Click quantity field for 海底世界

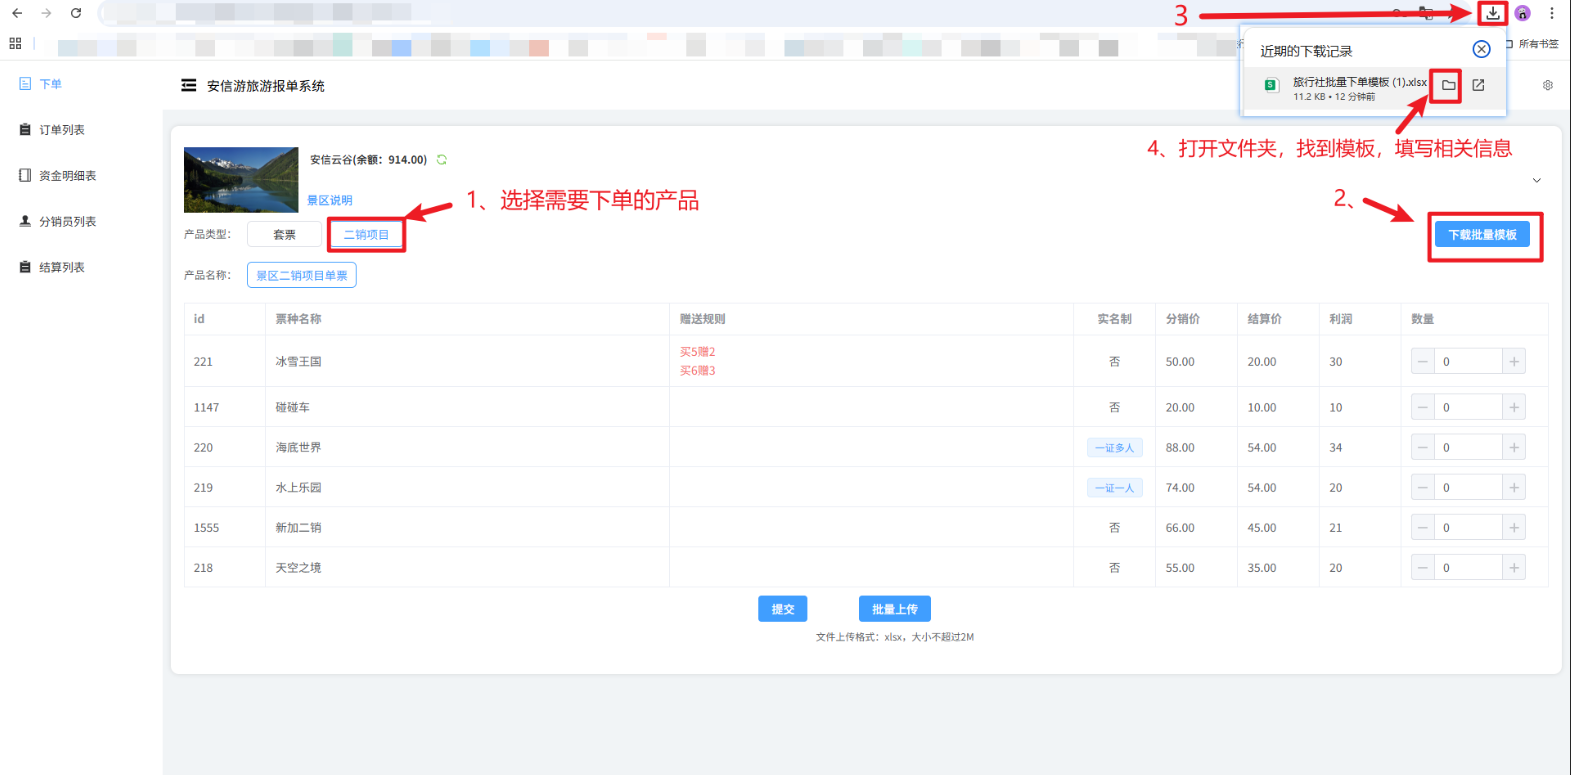pos(1469,447)
